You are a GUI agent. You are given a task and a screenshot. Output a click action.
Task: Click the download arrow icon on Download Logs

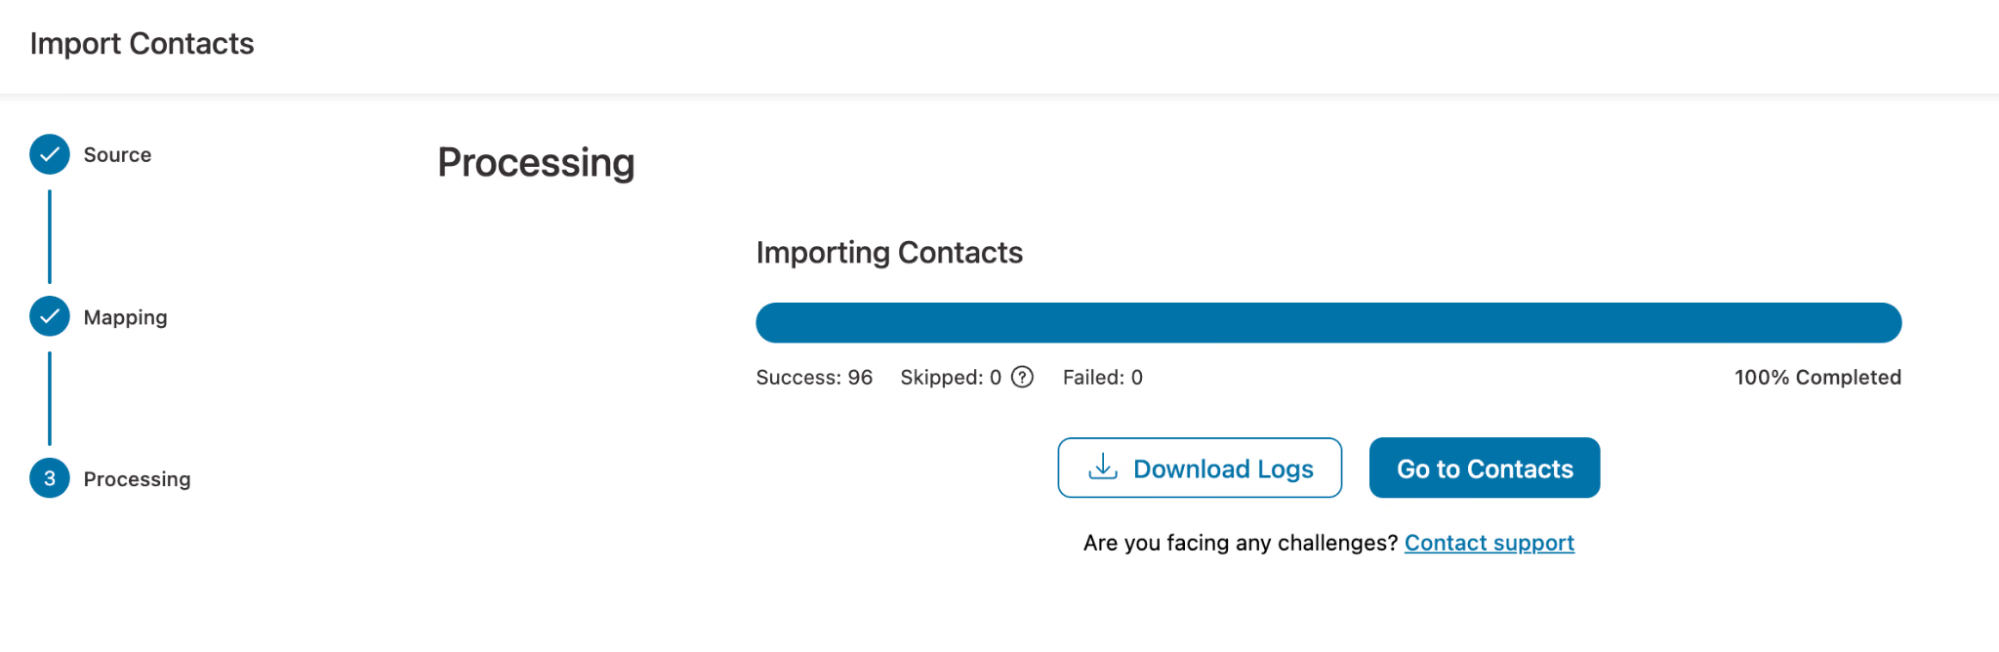click(x=1102, y=467)
